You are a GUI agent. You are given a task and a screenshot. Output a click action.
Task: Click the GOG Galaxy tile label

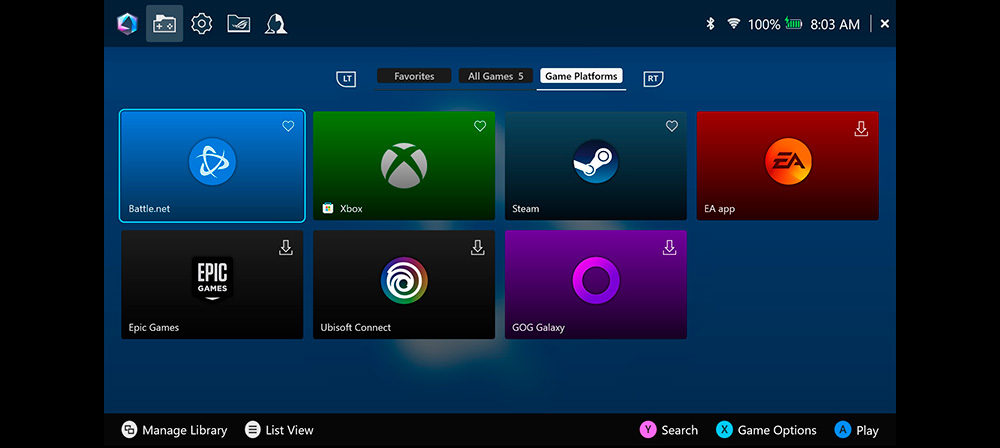(x=538, y=327)
